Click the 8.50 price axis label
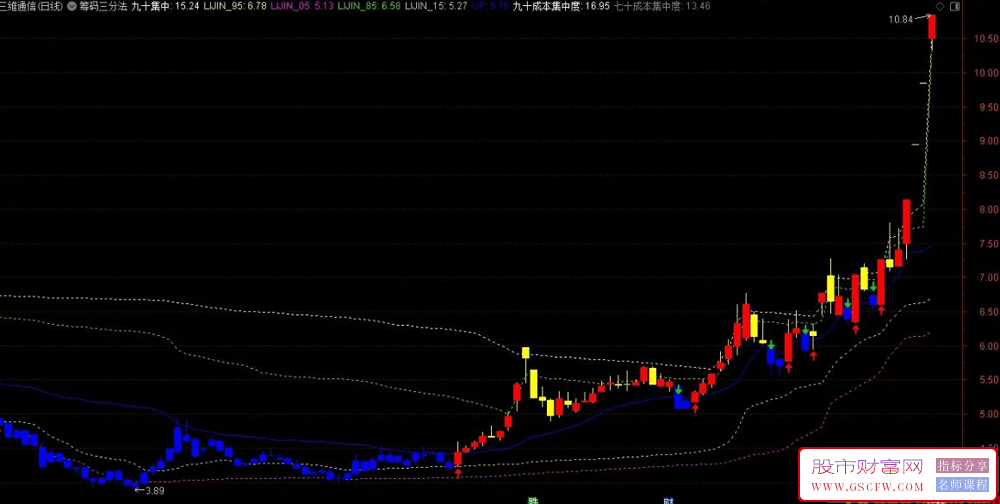Image resolution: width=1000 pixels, height=504 pixels. point(987,175)
